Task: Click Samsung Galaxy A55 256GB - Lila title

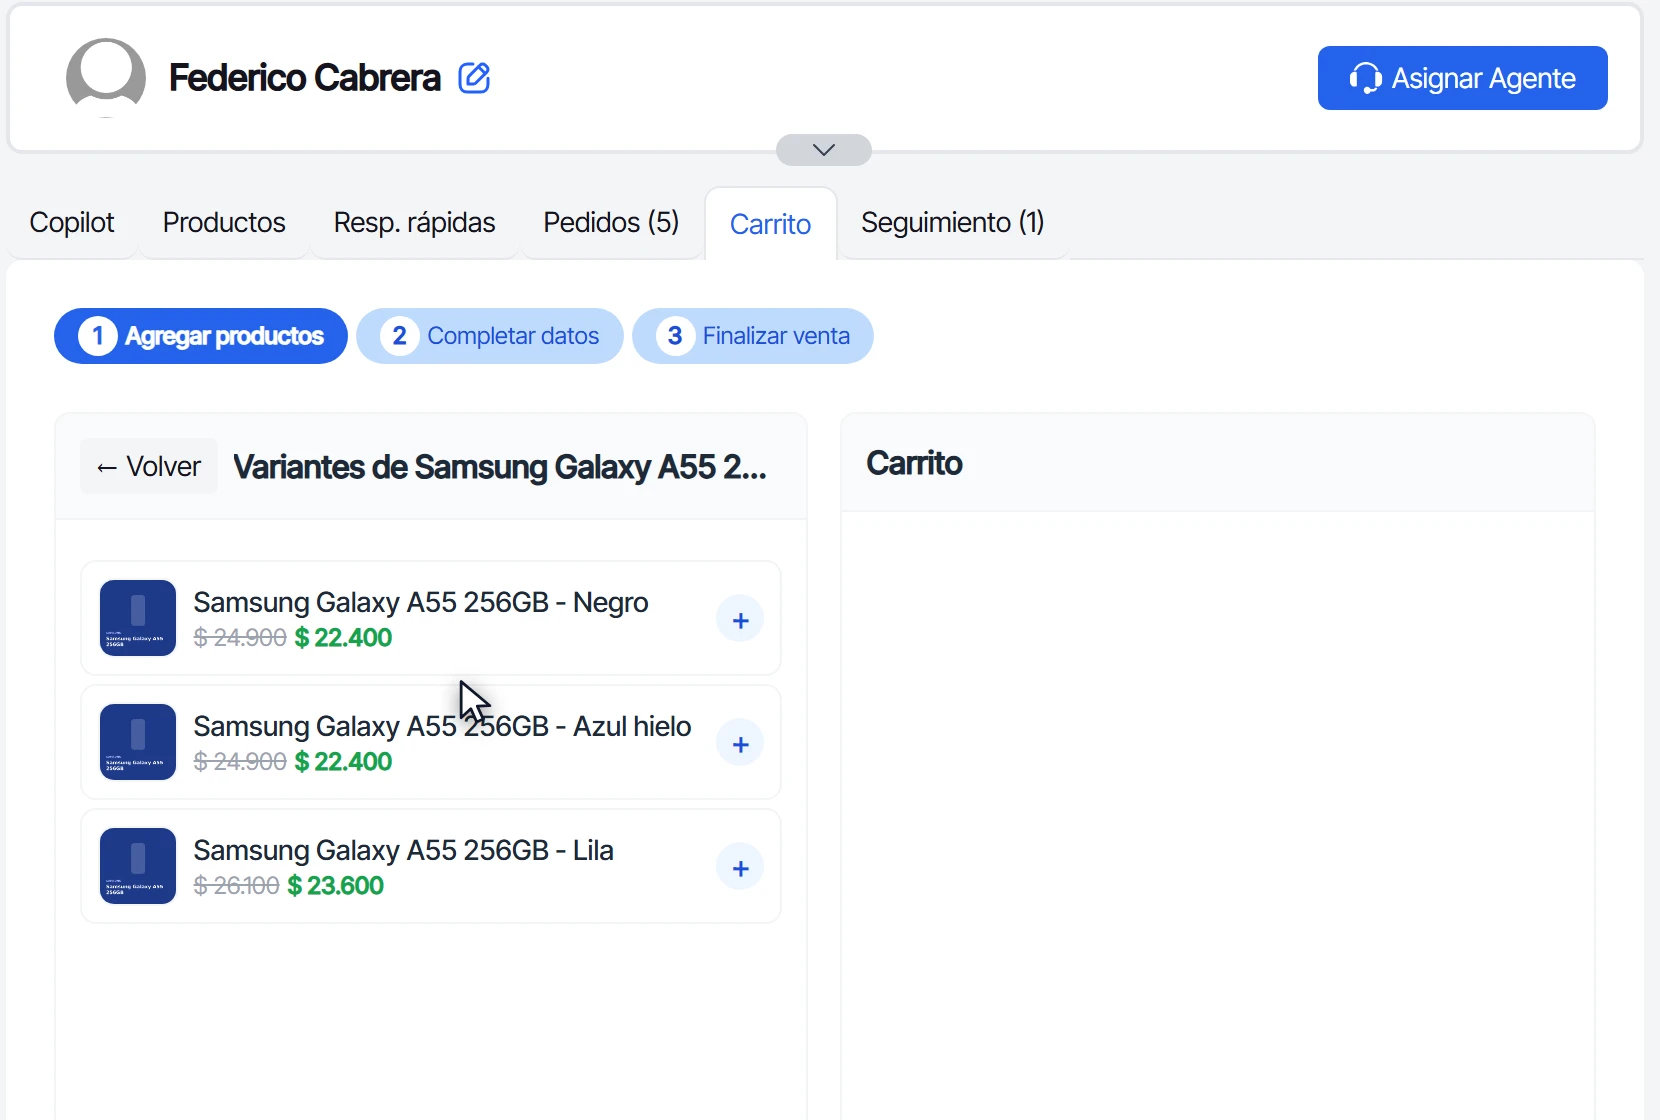Action: click(x=403, y=850)
